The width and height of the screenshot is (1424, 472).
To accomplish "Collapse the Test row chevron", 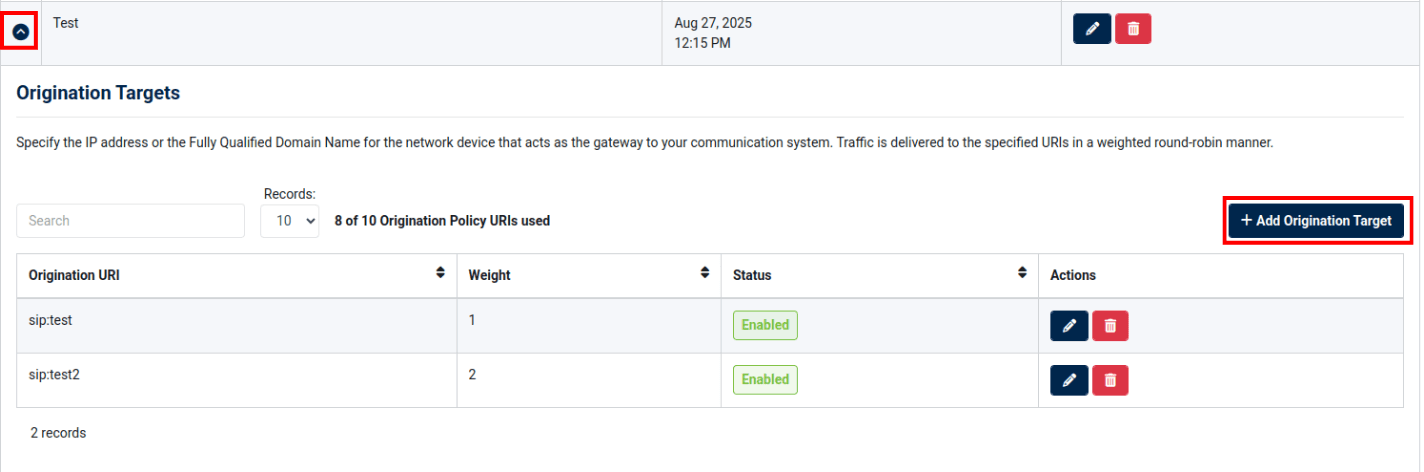I will point(21,32).
